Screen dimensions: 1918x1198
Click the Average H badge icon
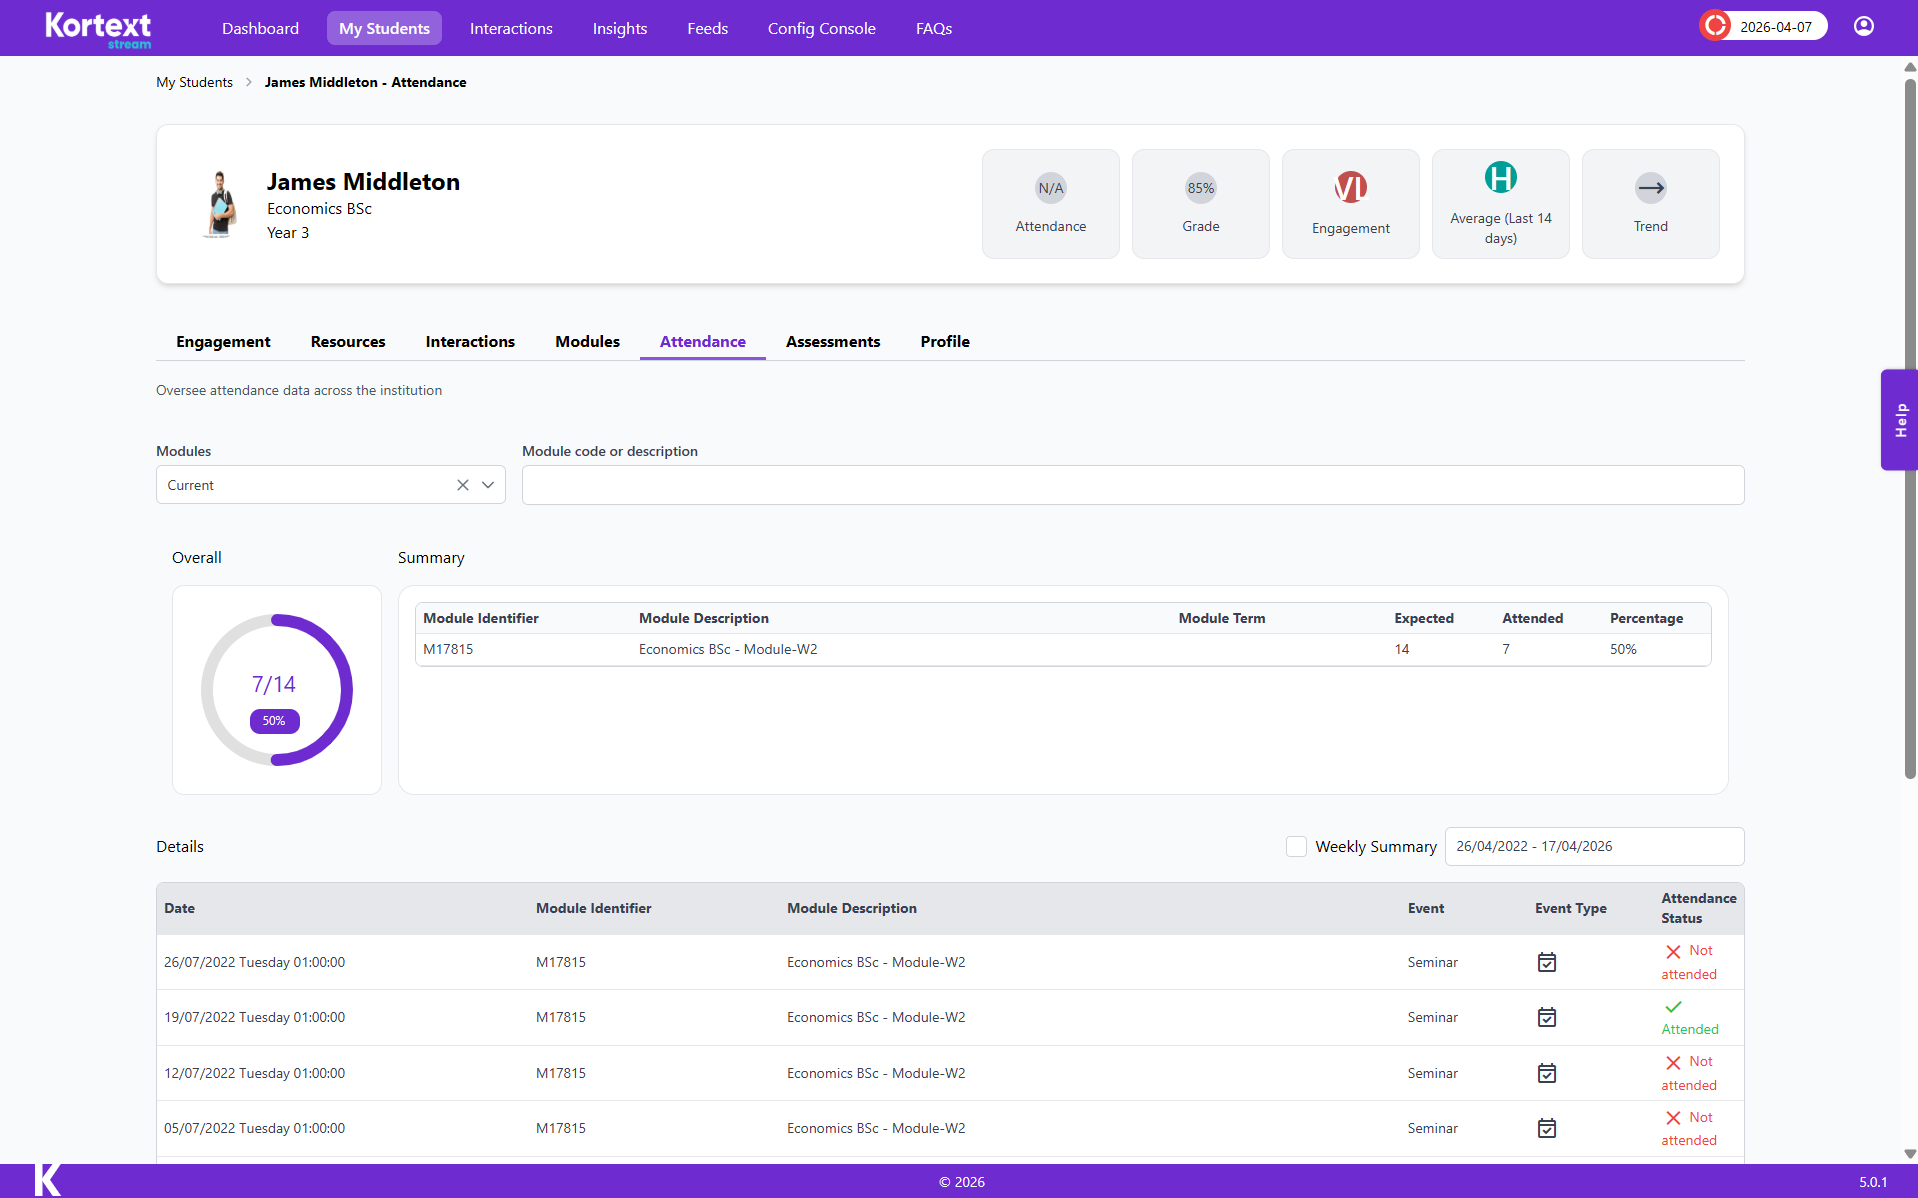click(x=1500, y=178)
